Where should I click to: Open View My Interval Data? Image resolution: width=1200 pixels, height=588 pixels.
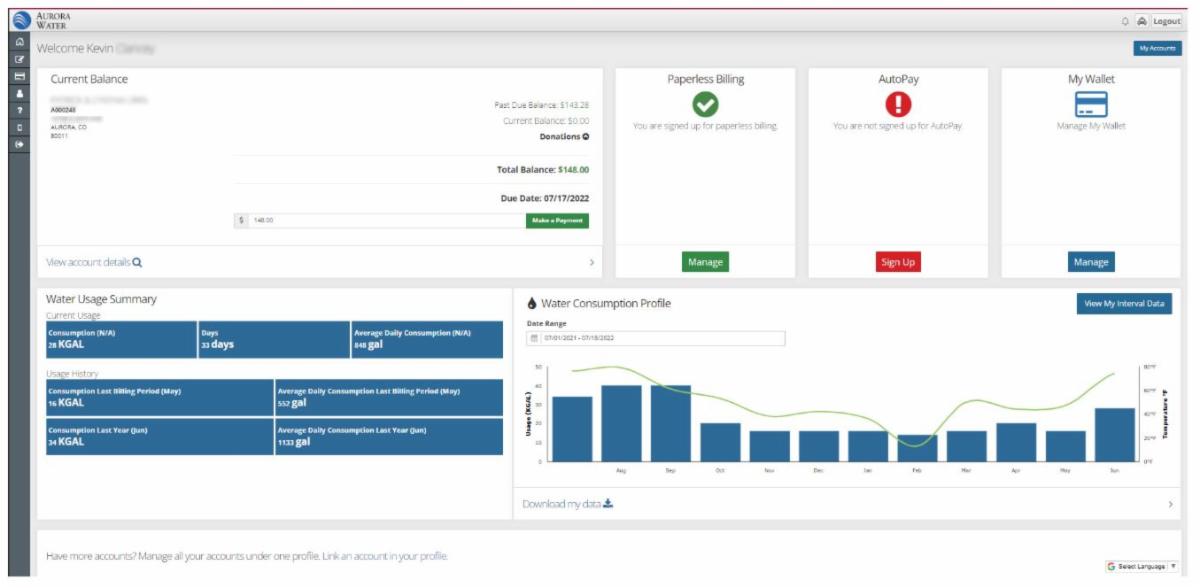click(1124, 304)
